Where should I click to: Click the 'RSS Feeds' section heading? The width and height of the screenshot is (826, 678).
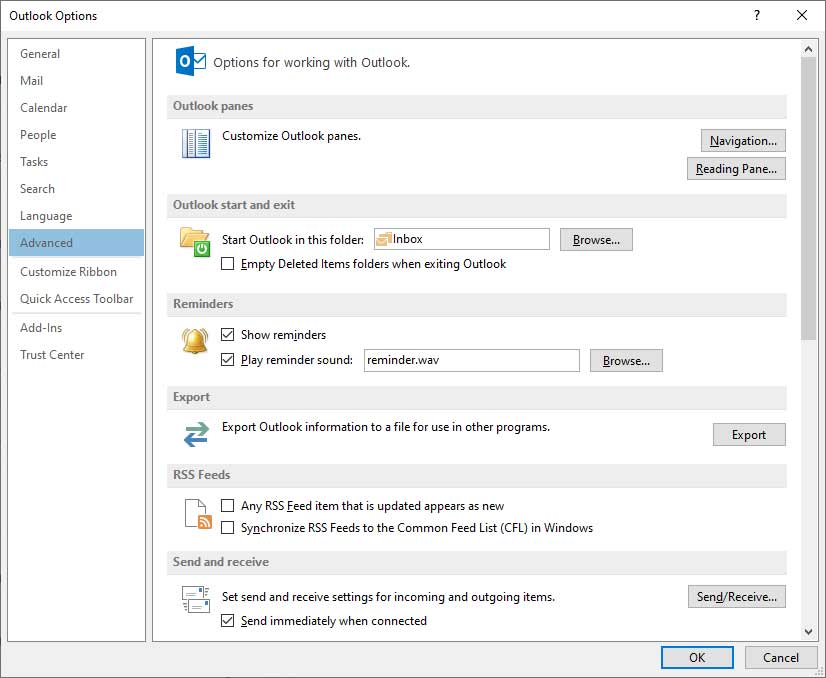(x=202, y=475)
